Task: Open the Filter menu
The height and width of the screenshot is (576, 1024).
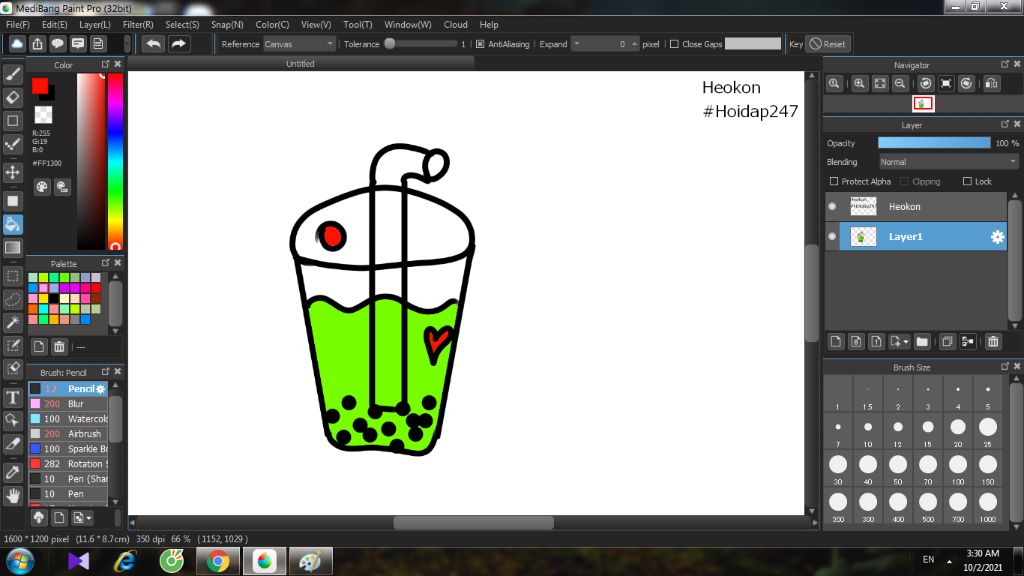Action: (138, 24)
